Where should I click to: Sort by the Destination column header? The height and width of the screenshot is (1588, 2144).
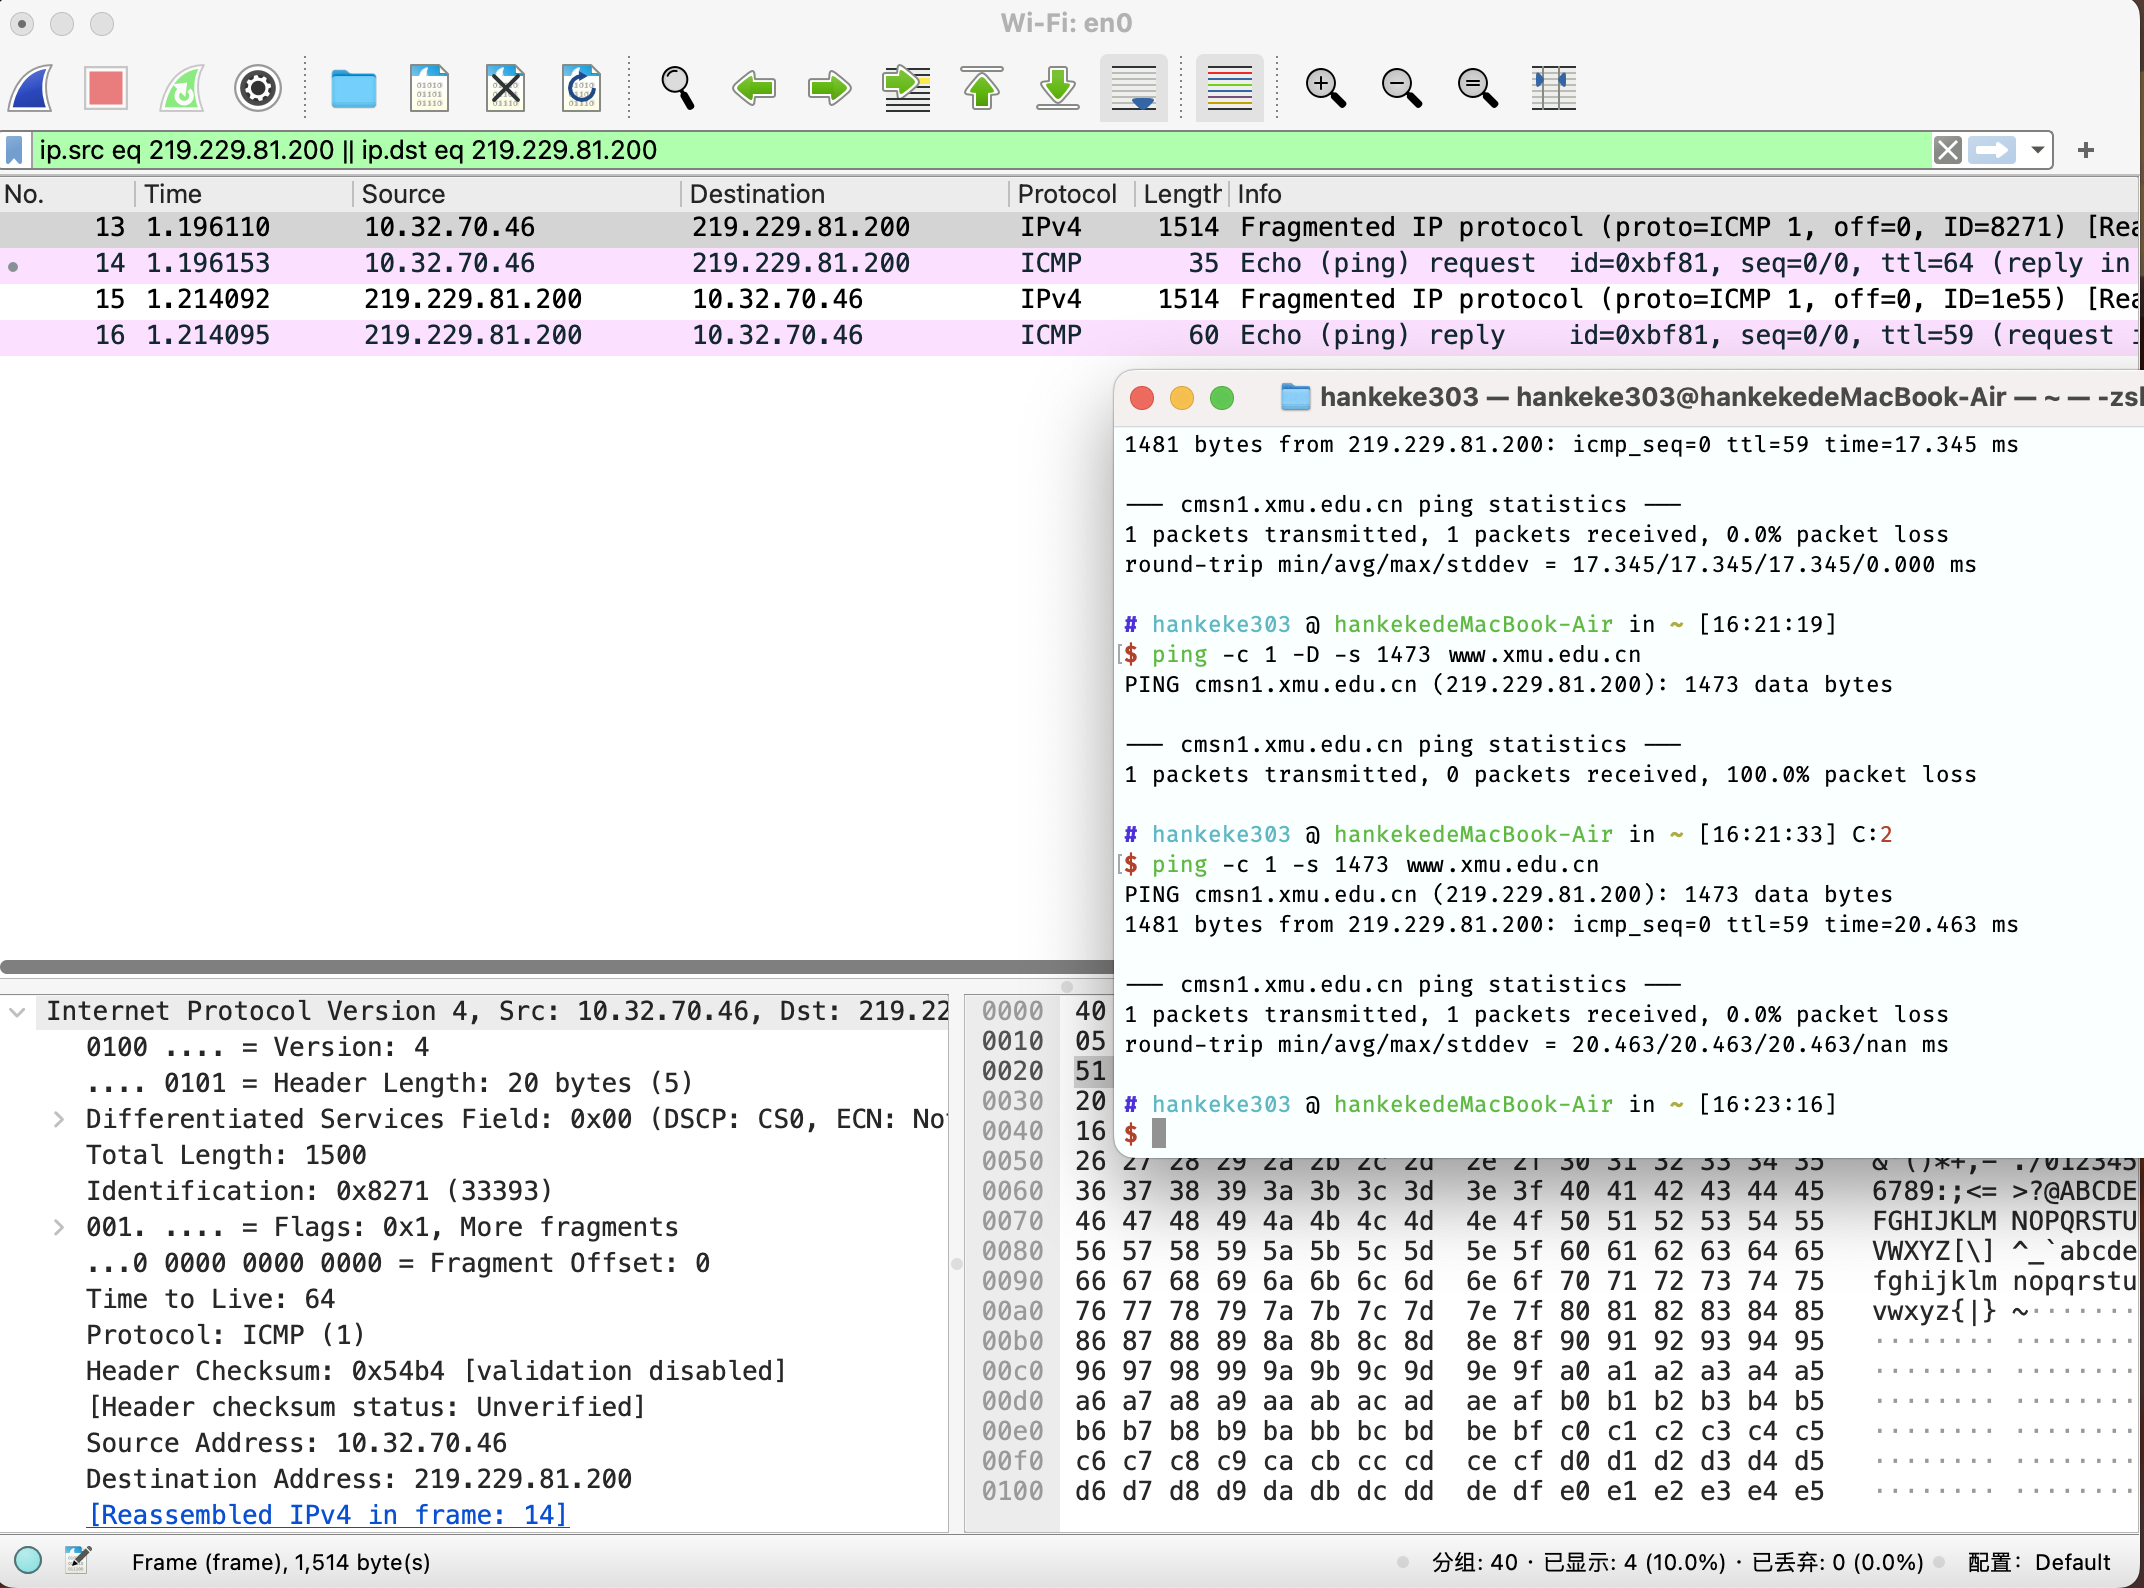(845, 194)
